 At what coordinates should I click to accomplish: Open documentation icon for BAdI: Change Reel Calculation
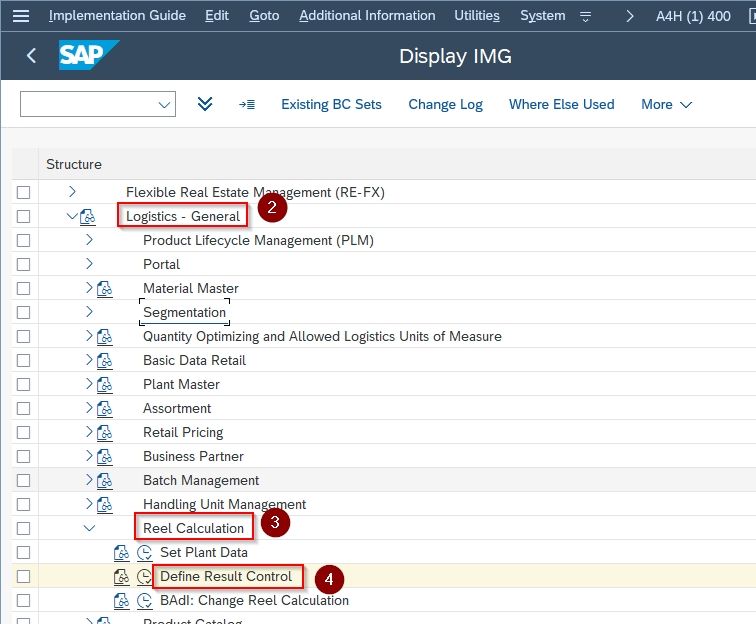[122, 600]
